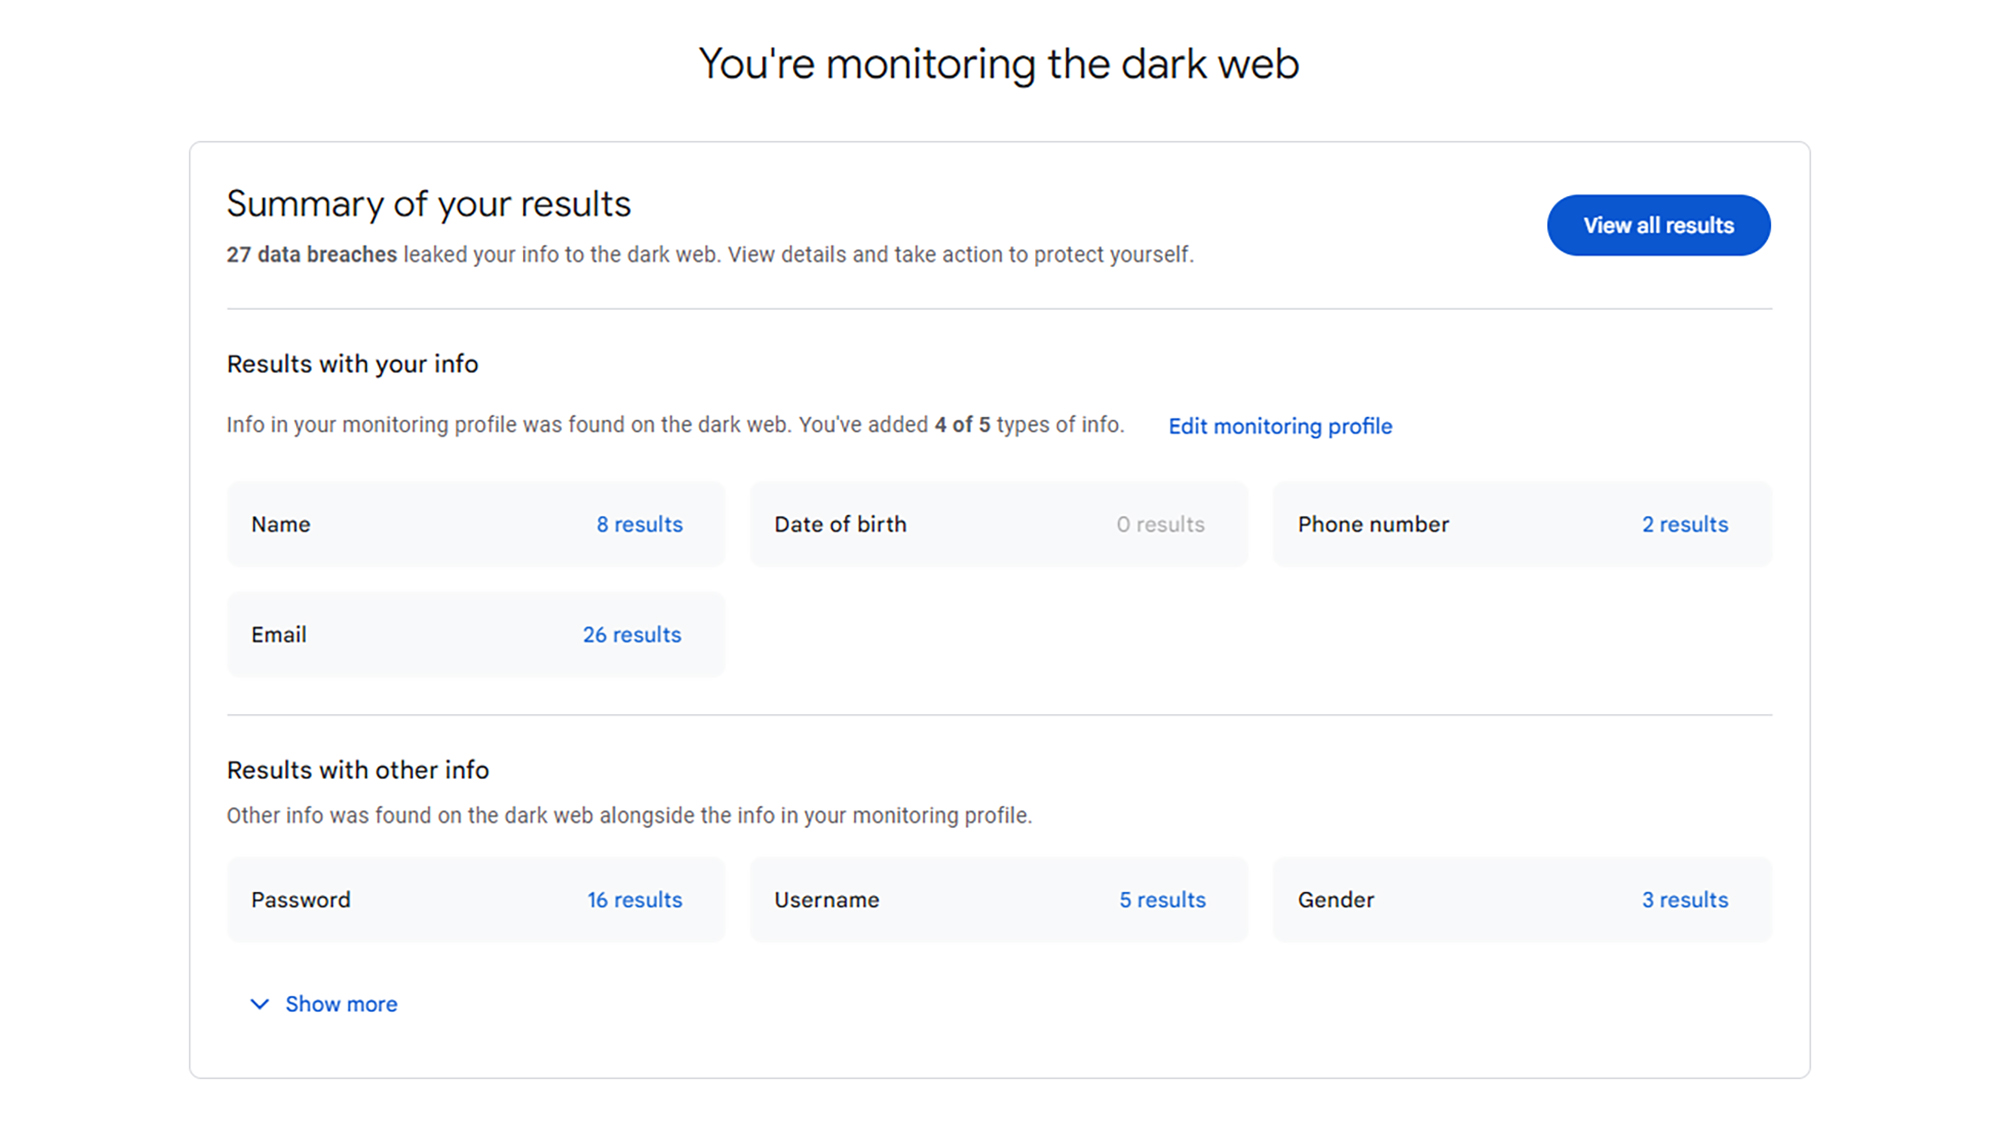Image resolution: width=2000 pixels, height=1125 pixels.
Task: Expand the Show more section
Action: tap(340, 1003)
